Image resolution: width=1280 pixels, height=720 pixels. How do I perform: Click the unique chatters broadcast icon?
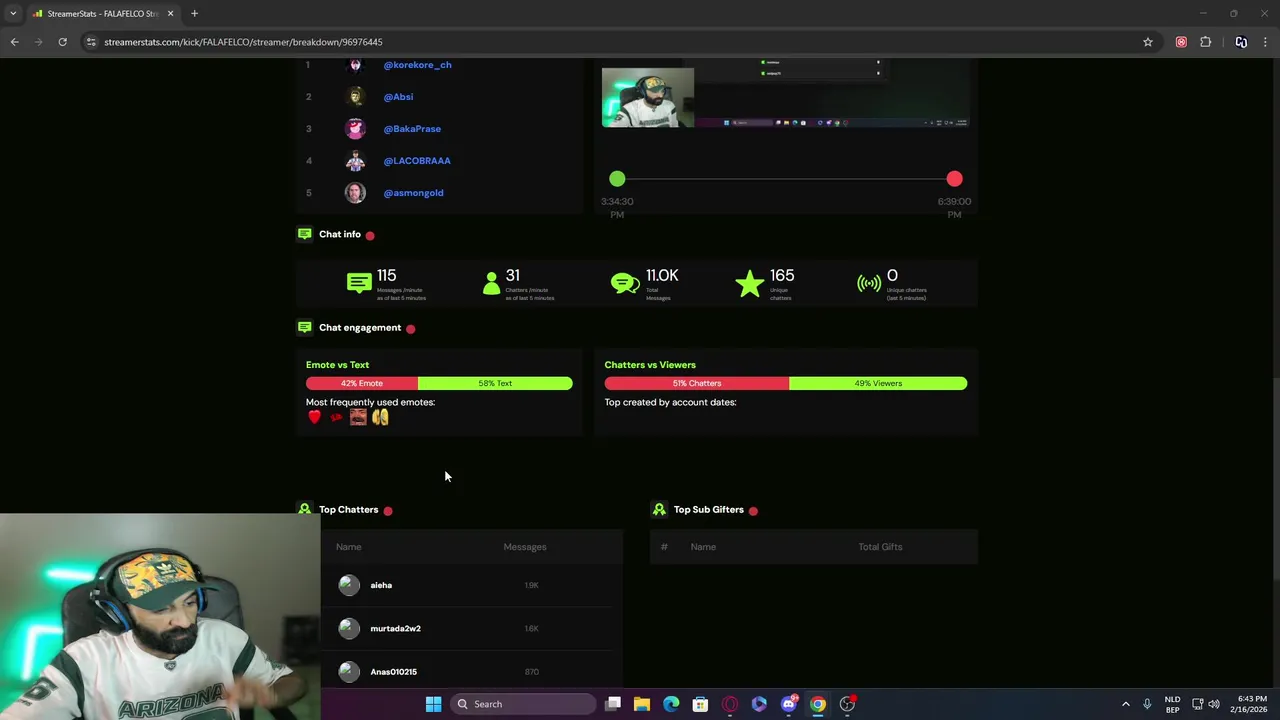(x=869, y=284)
